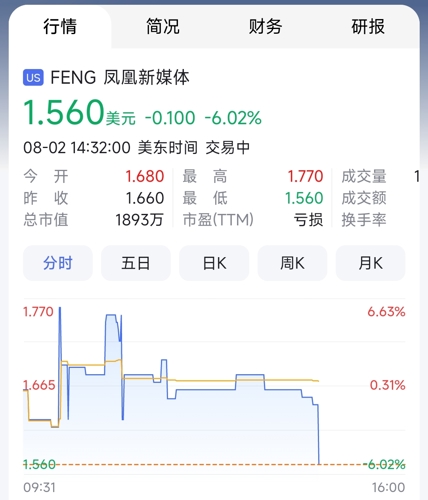Click the blue US market badge icon
The height and width of the screenshot is (500, 428).
pos(33,78)
